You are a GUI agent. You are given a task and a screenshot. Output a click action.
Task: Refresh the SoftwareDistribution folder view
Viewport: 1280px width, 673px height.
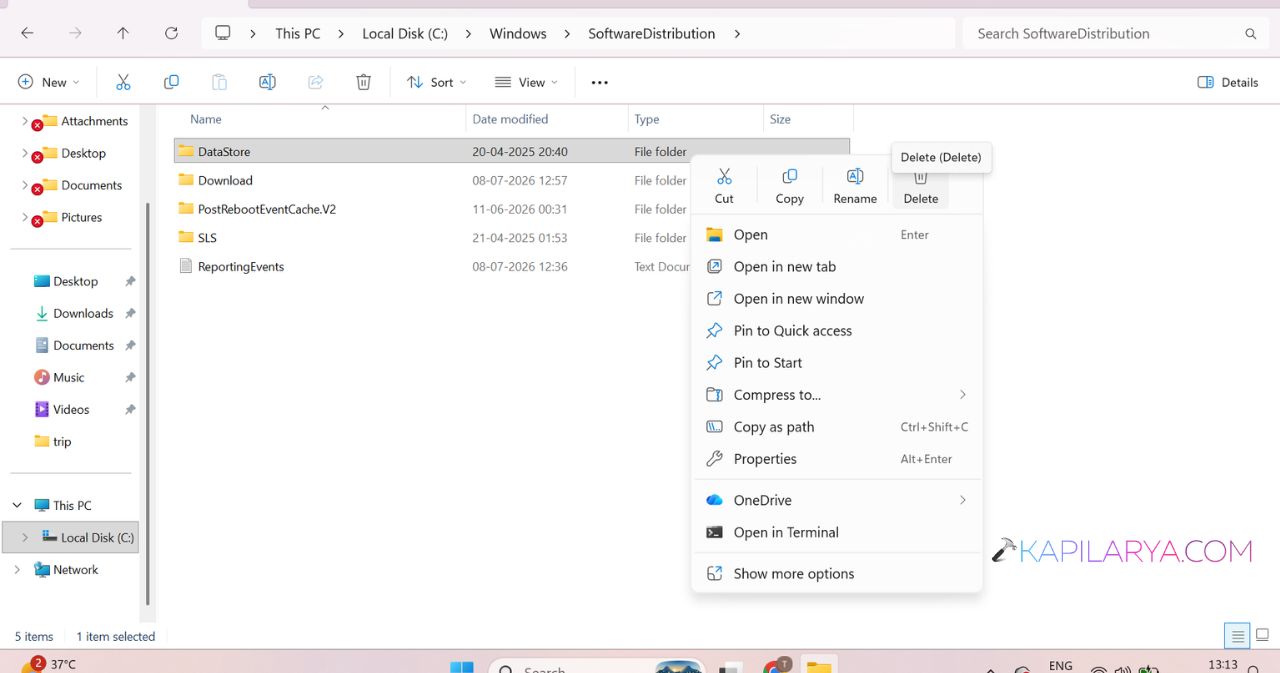(x=171, y=33)
